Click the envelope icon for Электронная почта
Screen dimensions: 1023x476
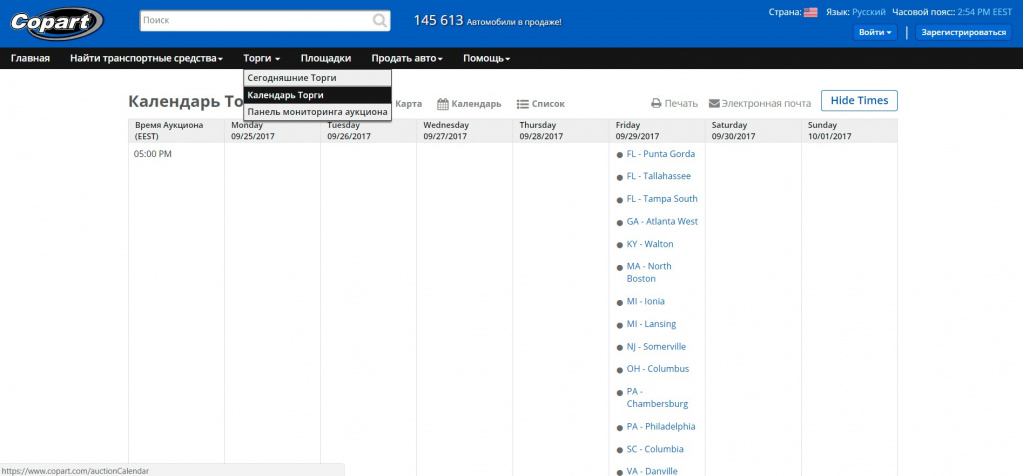(x=714, y=104)
